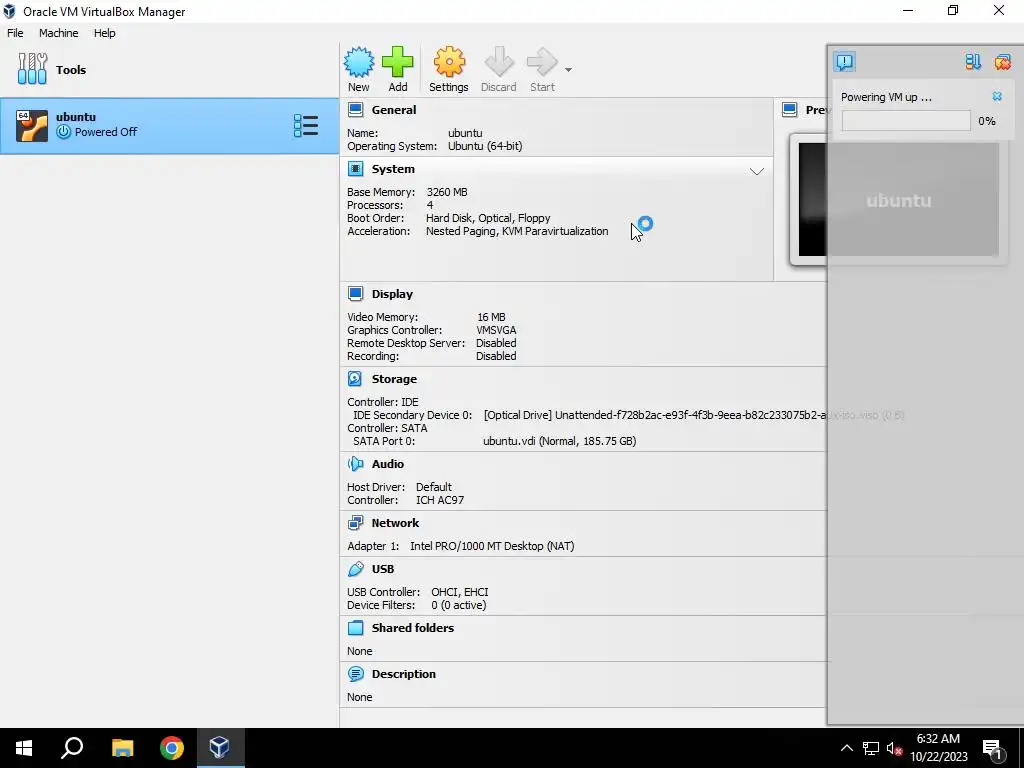Click the USB section icon
Image resolution: width=1024 pixels, height=768 pixels.
(x=355, y=569)
